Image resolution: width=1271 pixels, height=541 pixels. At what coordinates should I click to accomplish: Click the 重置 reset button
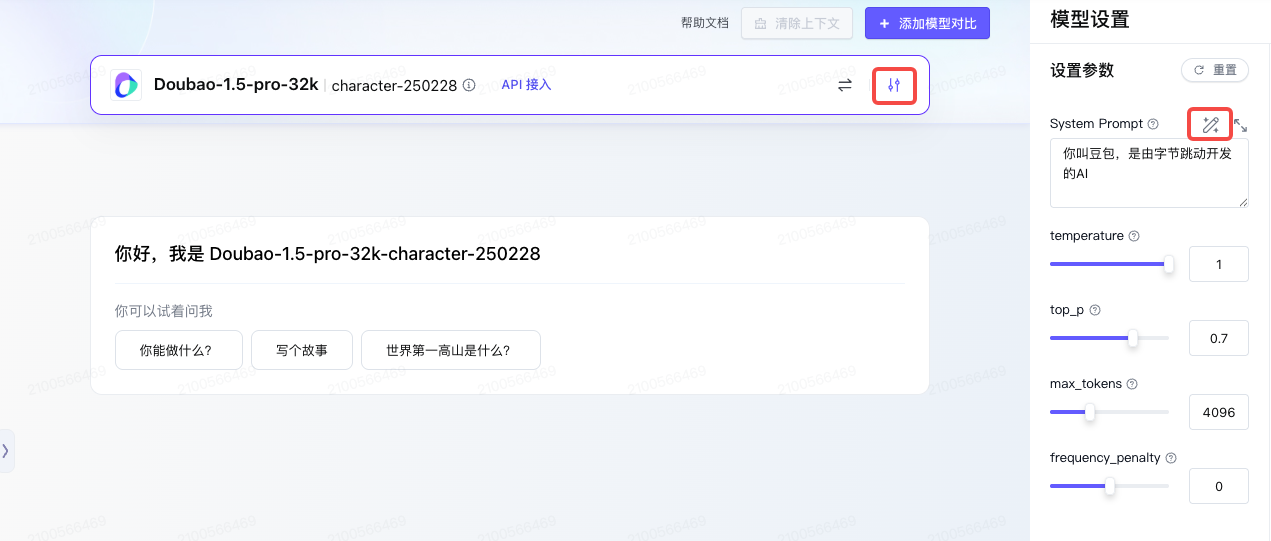pyautogui.click(x=1215, y=70)
